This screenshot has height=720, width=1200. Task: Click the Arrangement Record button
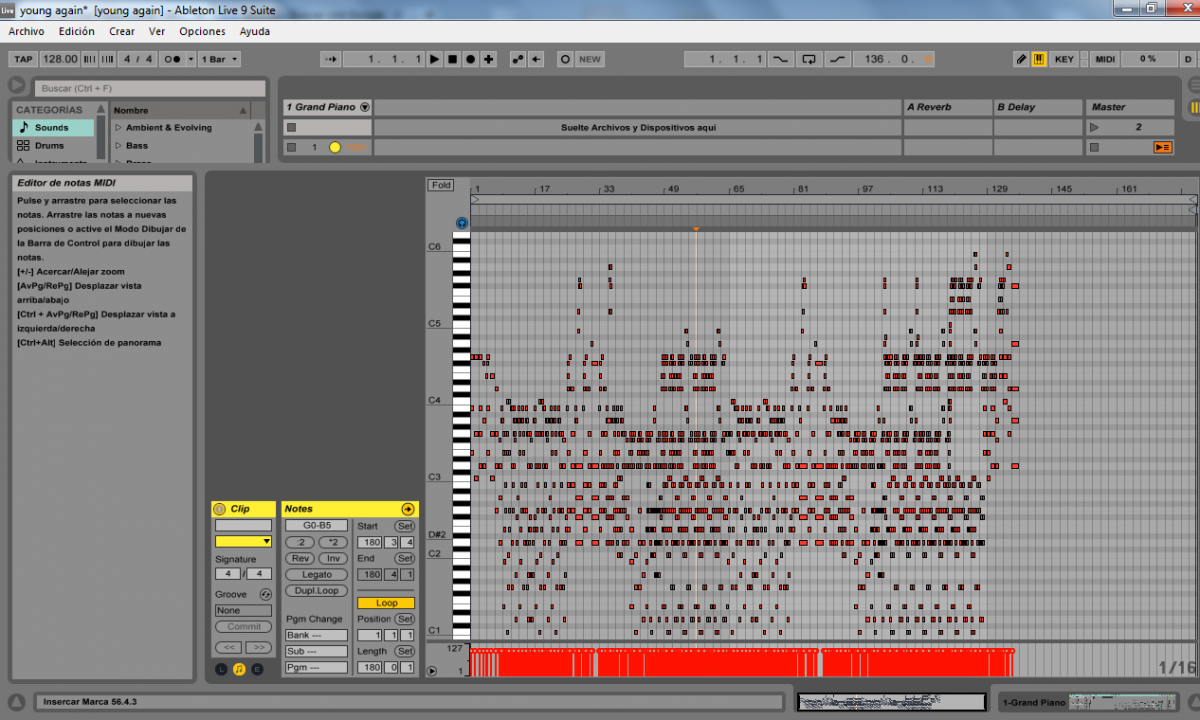click(x=470, y=59)
